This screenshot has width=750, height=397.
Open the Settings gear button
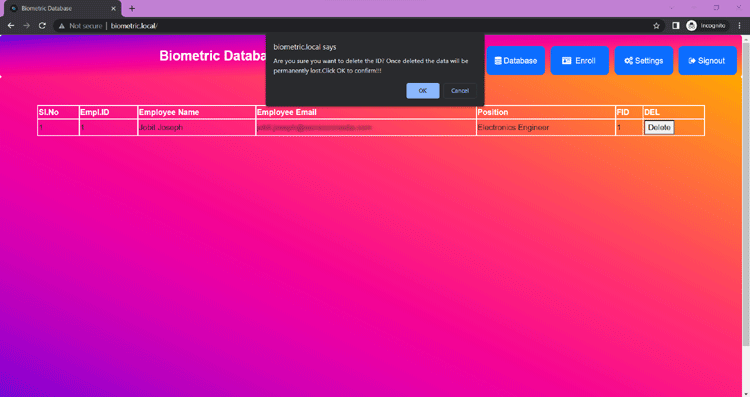point(643,61)
